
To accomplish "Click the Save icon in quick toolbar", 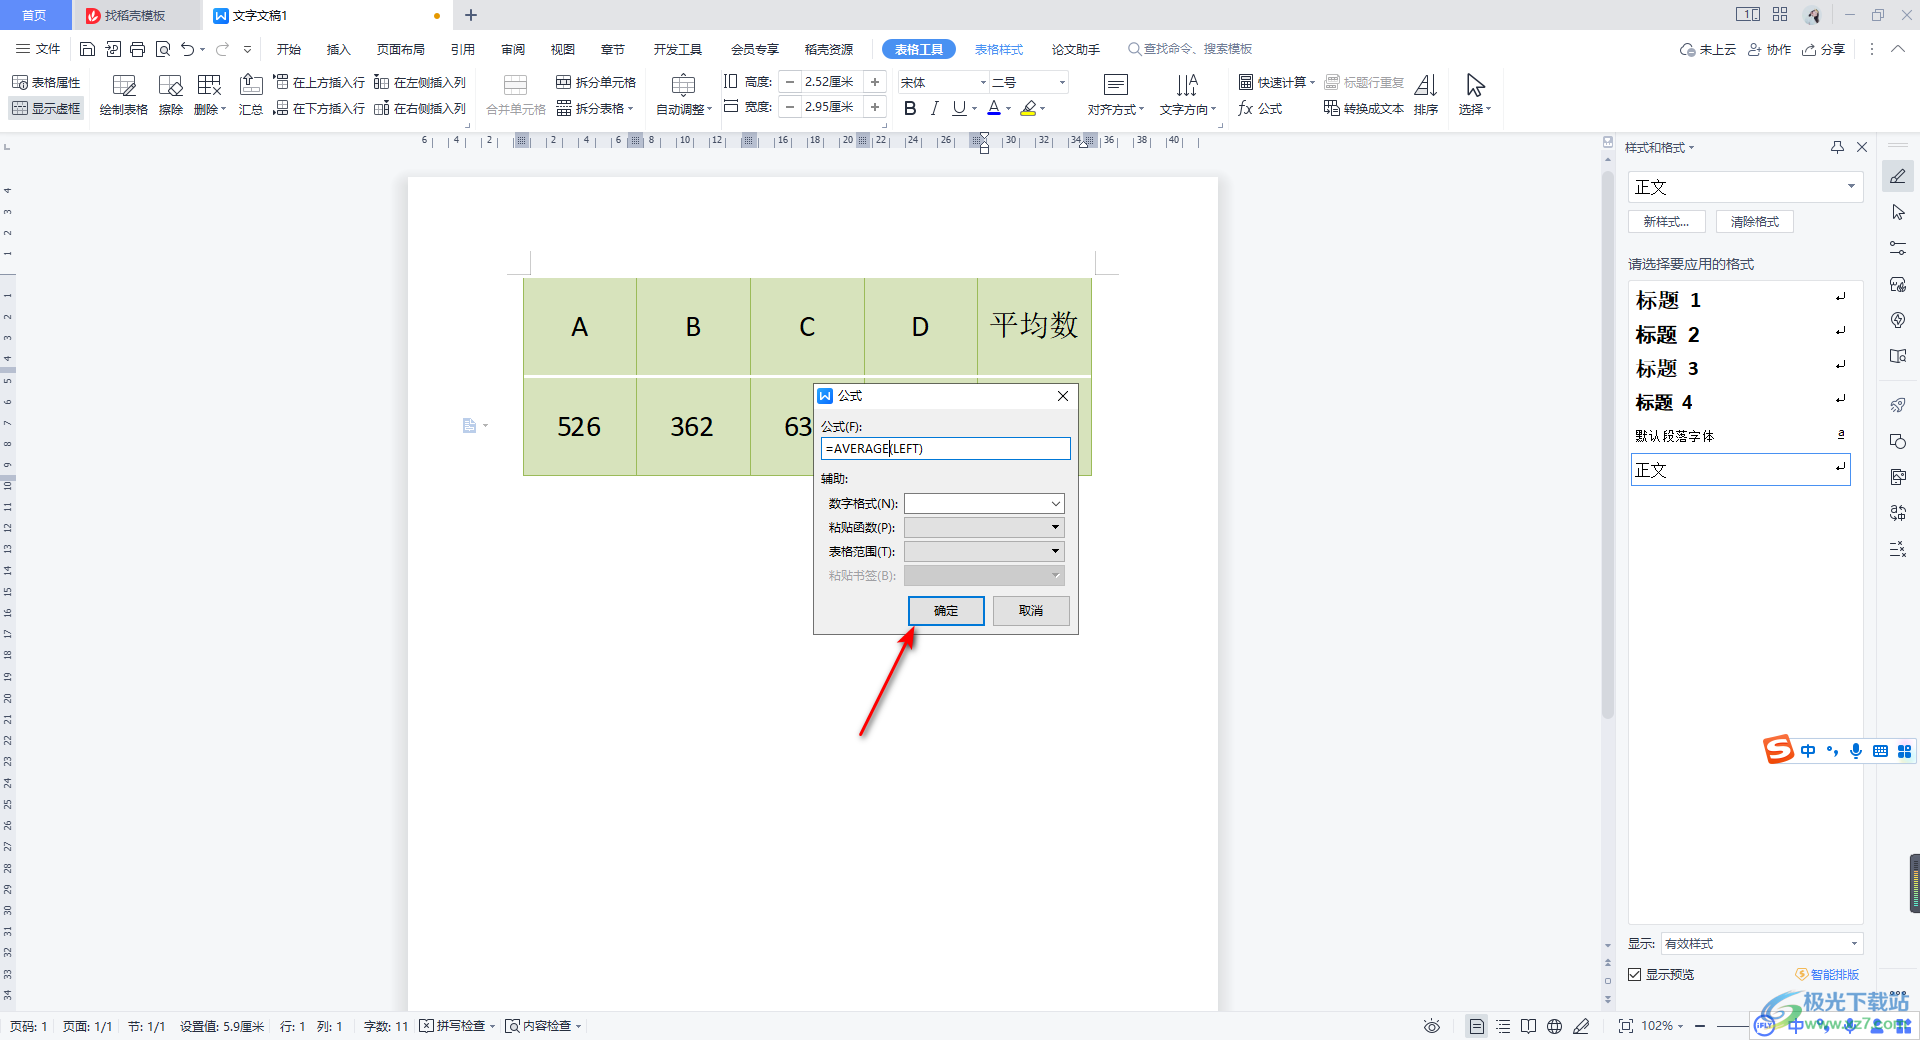I will tap(87, 49).
